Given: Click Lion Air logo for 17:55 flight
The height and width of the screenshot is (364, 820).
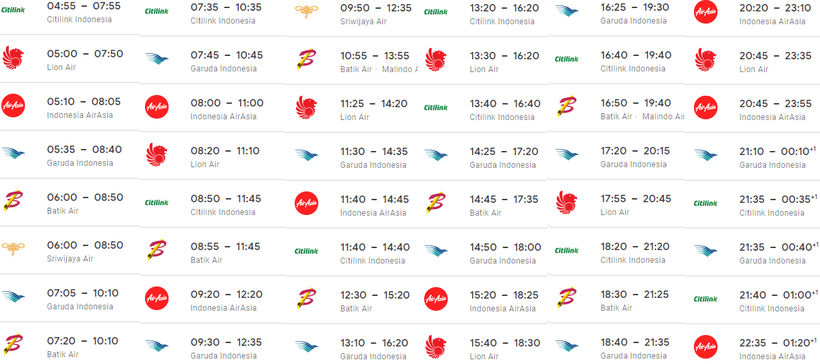Looking at the screenshot, I should click(x=567, y=202).
